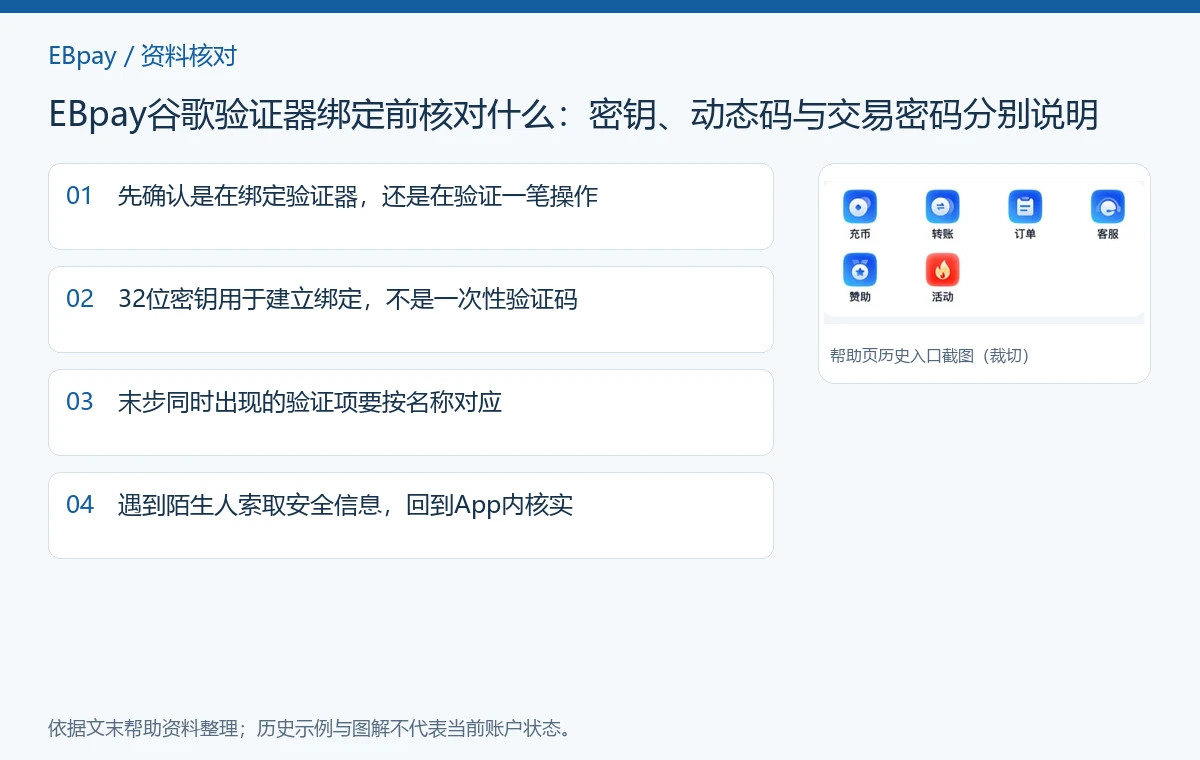Viewport: 1200px width, 760px height.
Task: Open the 订单 orders icon
Action: pyautogui.click(x=1025, y=207)
